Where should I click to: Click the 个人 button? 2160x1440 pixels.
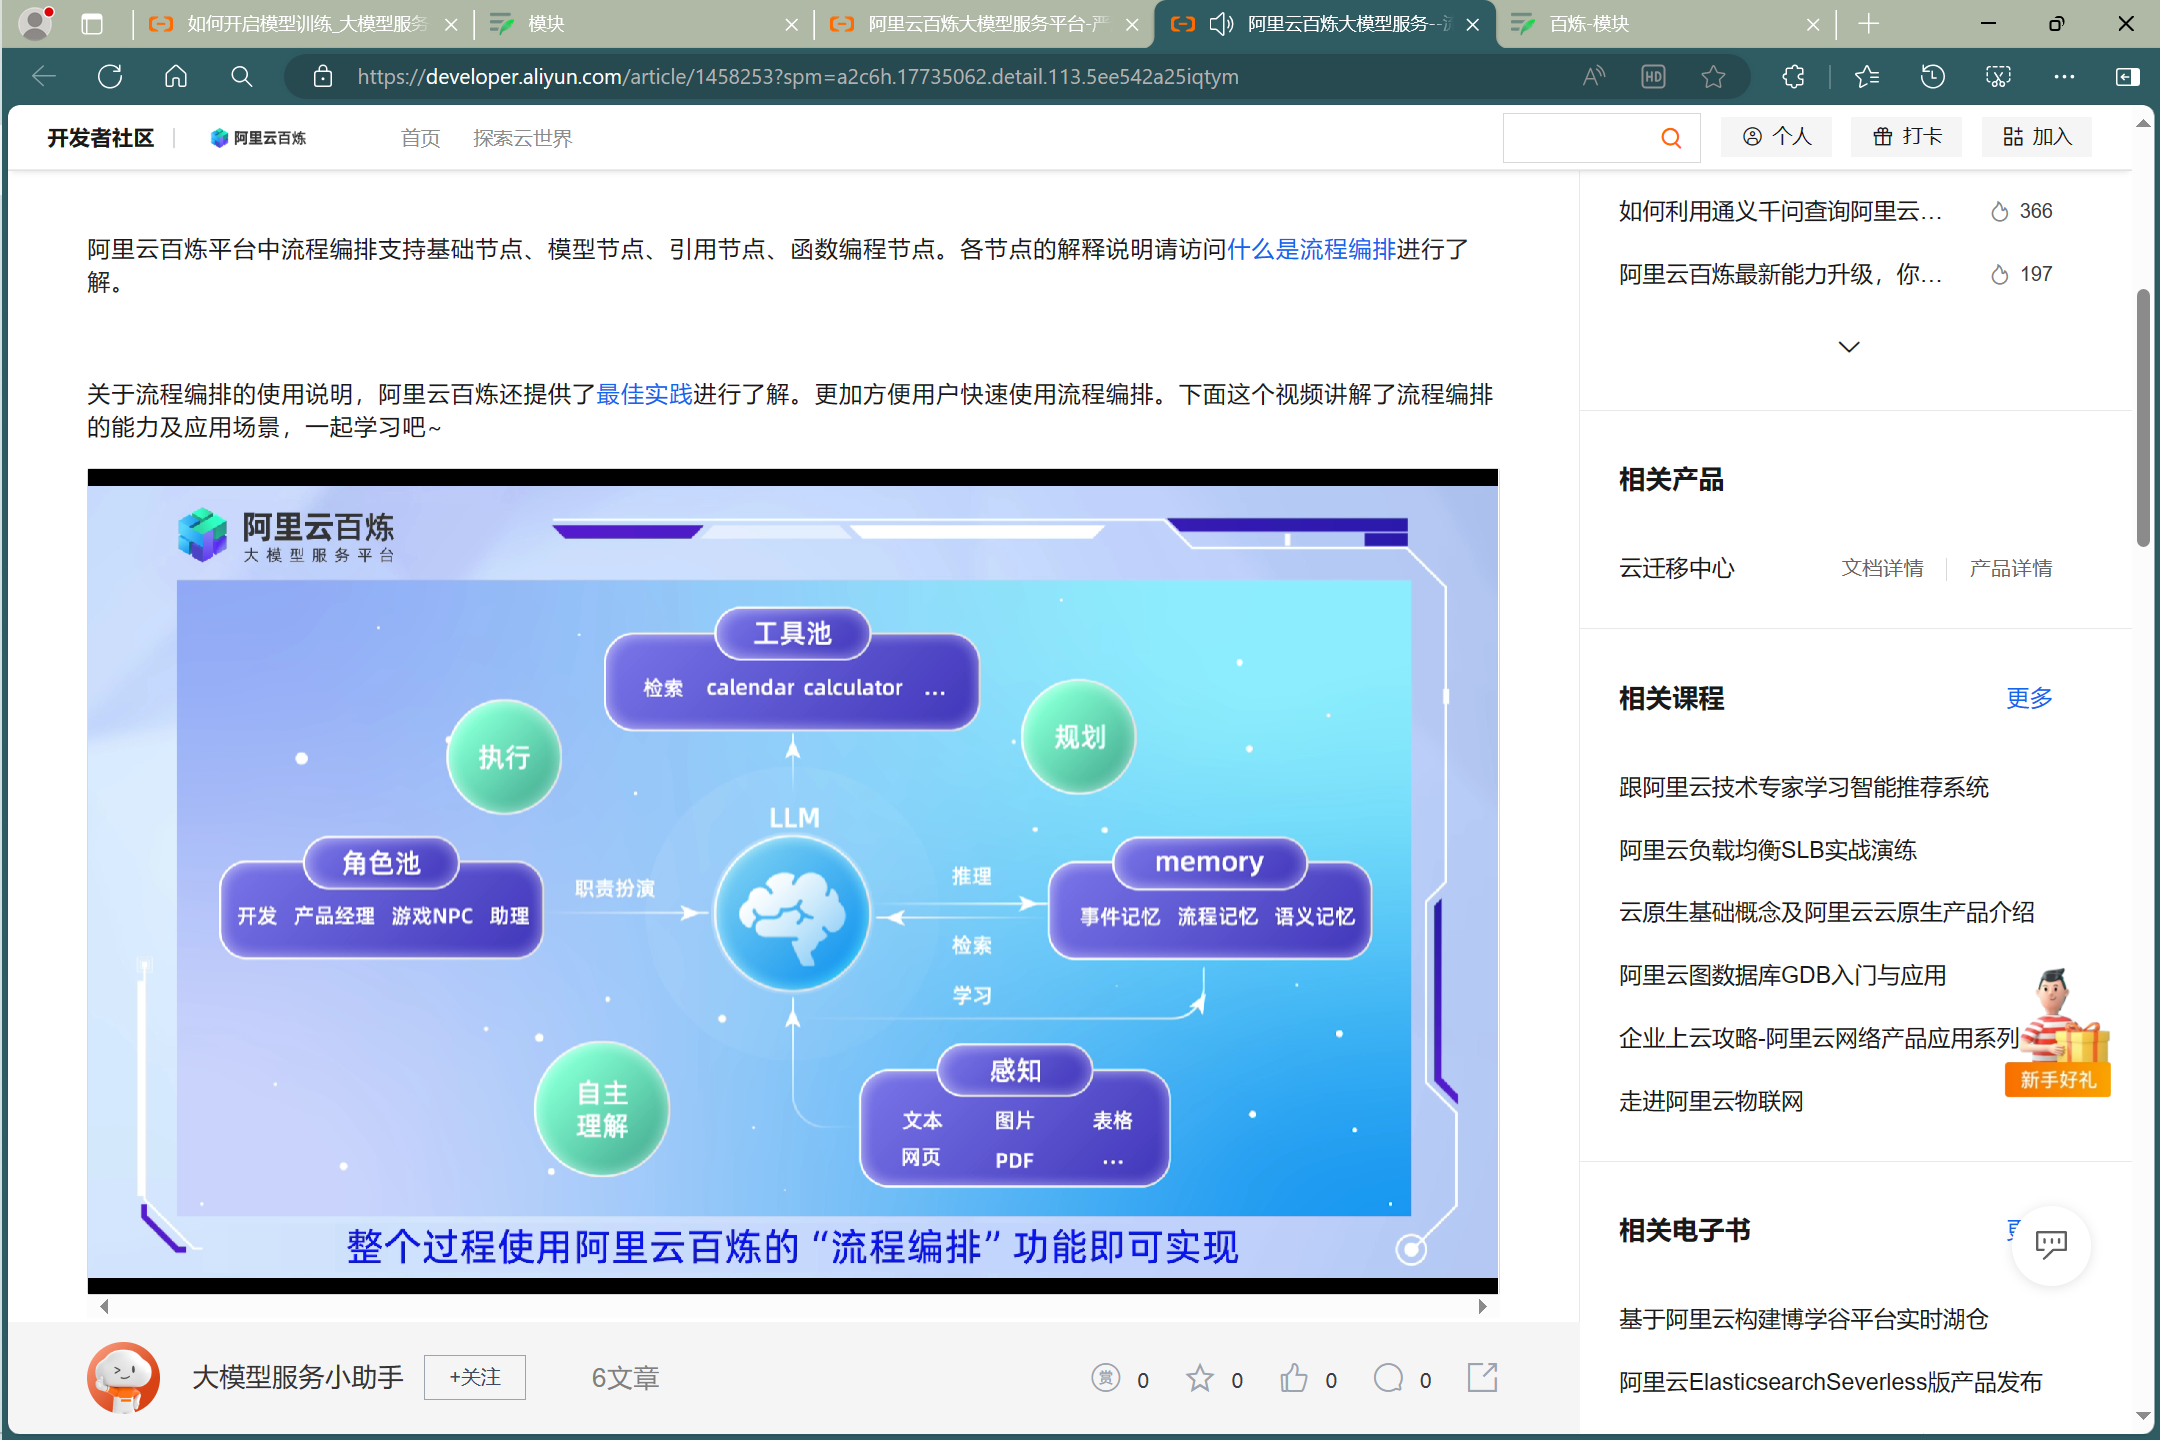click(1776, 137)
